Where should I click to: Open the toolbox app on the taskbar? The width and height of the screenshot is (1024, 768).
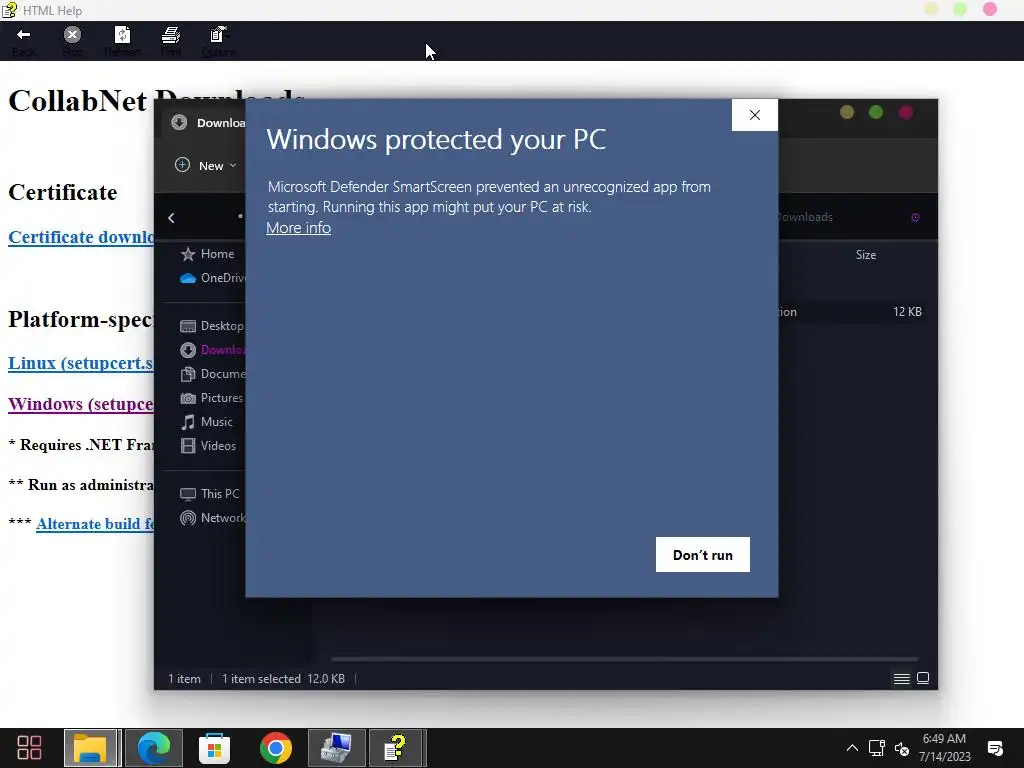tap(336, 748)
